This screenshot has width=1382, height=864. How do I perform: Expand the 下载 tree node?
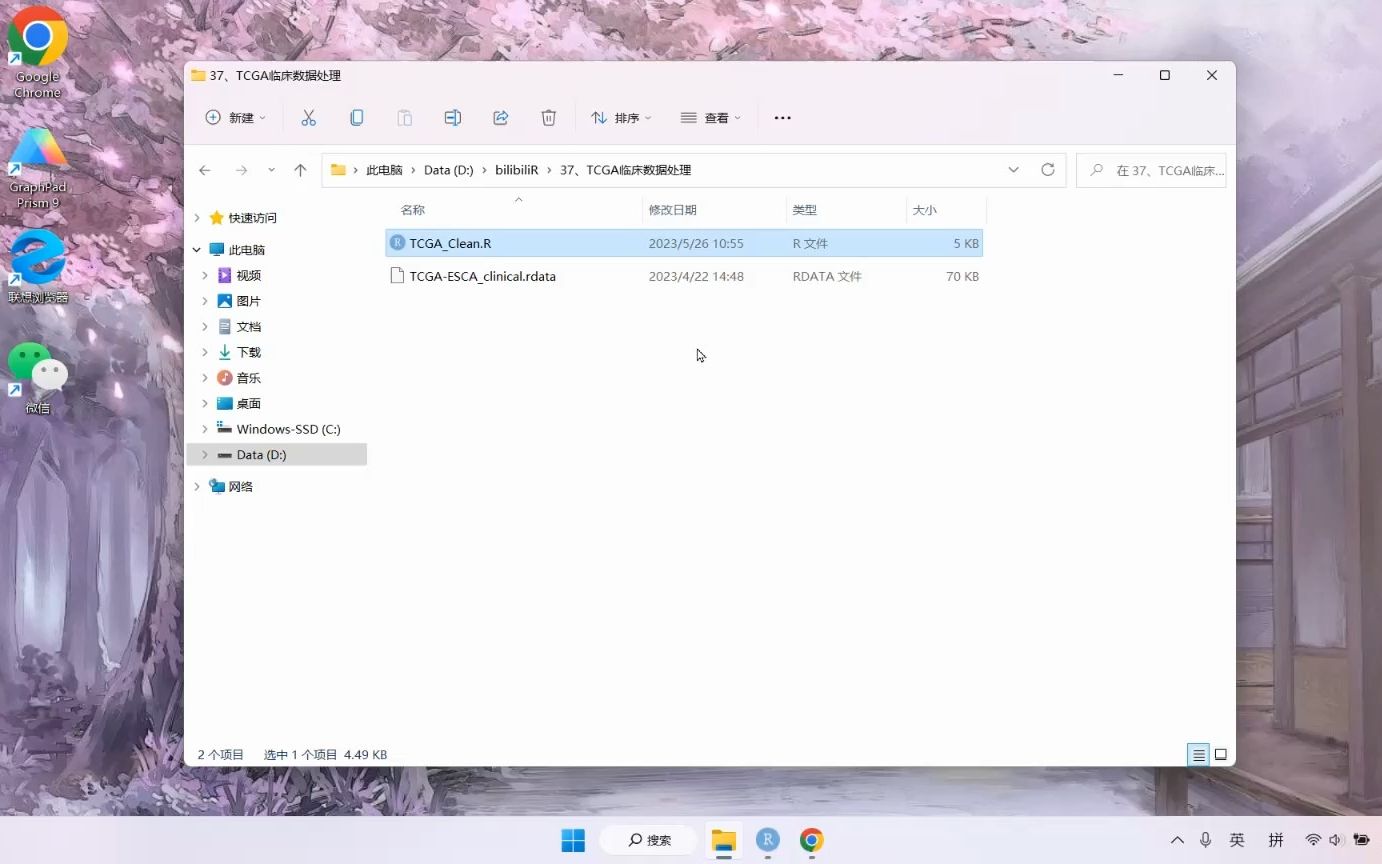205,352
